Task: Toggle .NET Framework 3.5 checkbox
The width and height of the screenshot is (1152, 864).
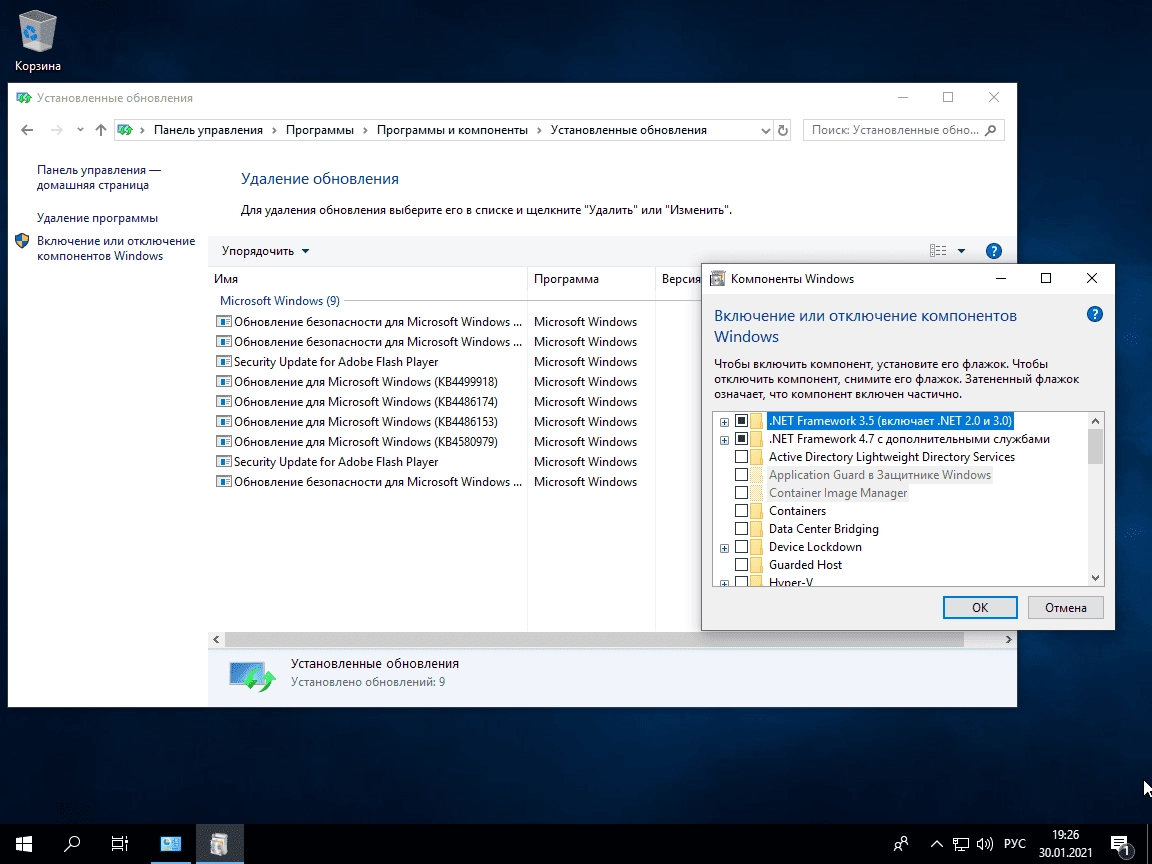Action: 741,421
